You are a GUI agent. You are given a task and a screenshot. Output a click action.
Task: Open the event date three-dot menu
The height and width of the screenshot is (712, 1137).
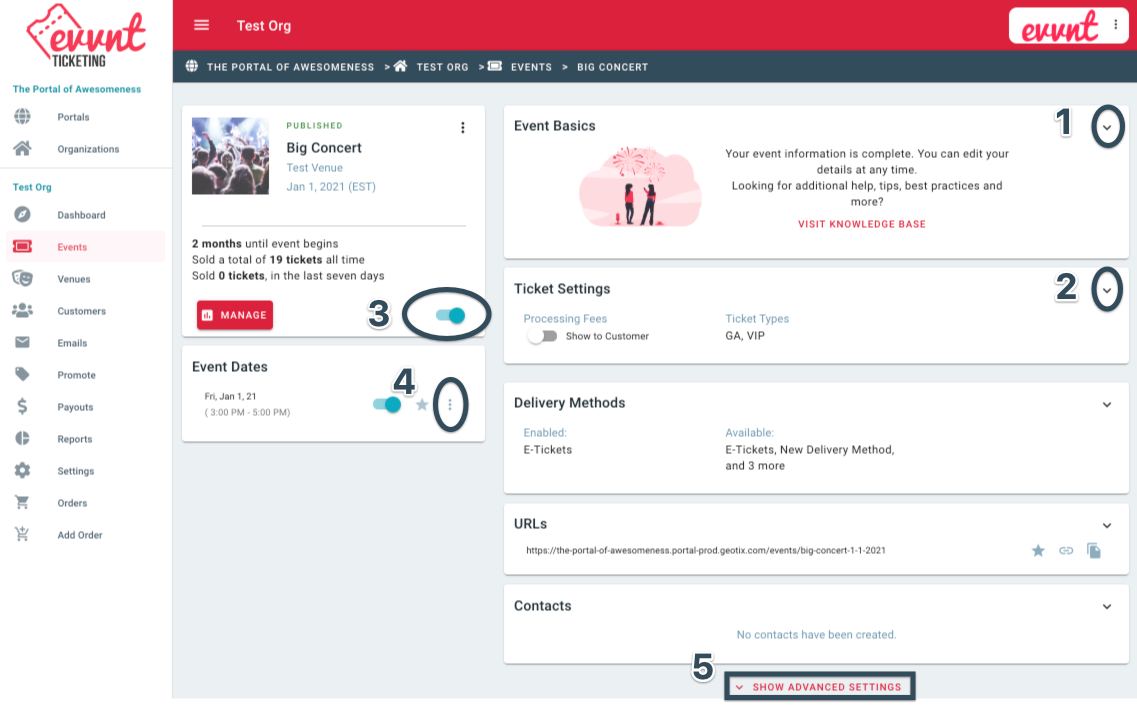pos(450,405)
